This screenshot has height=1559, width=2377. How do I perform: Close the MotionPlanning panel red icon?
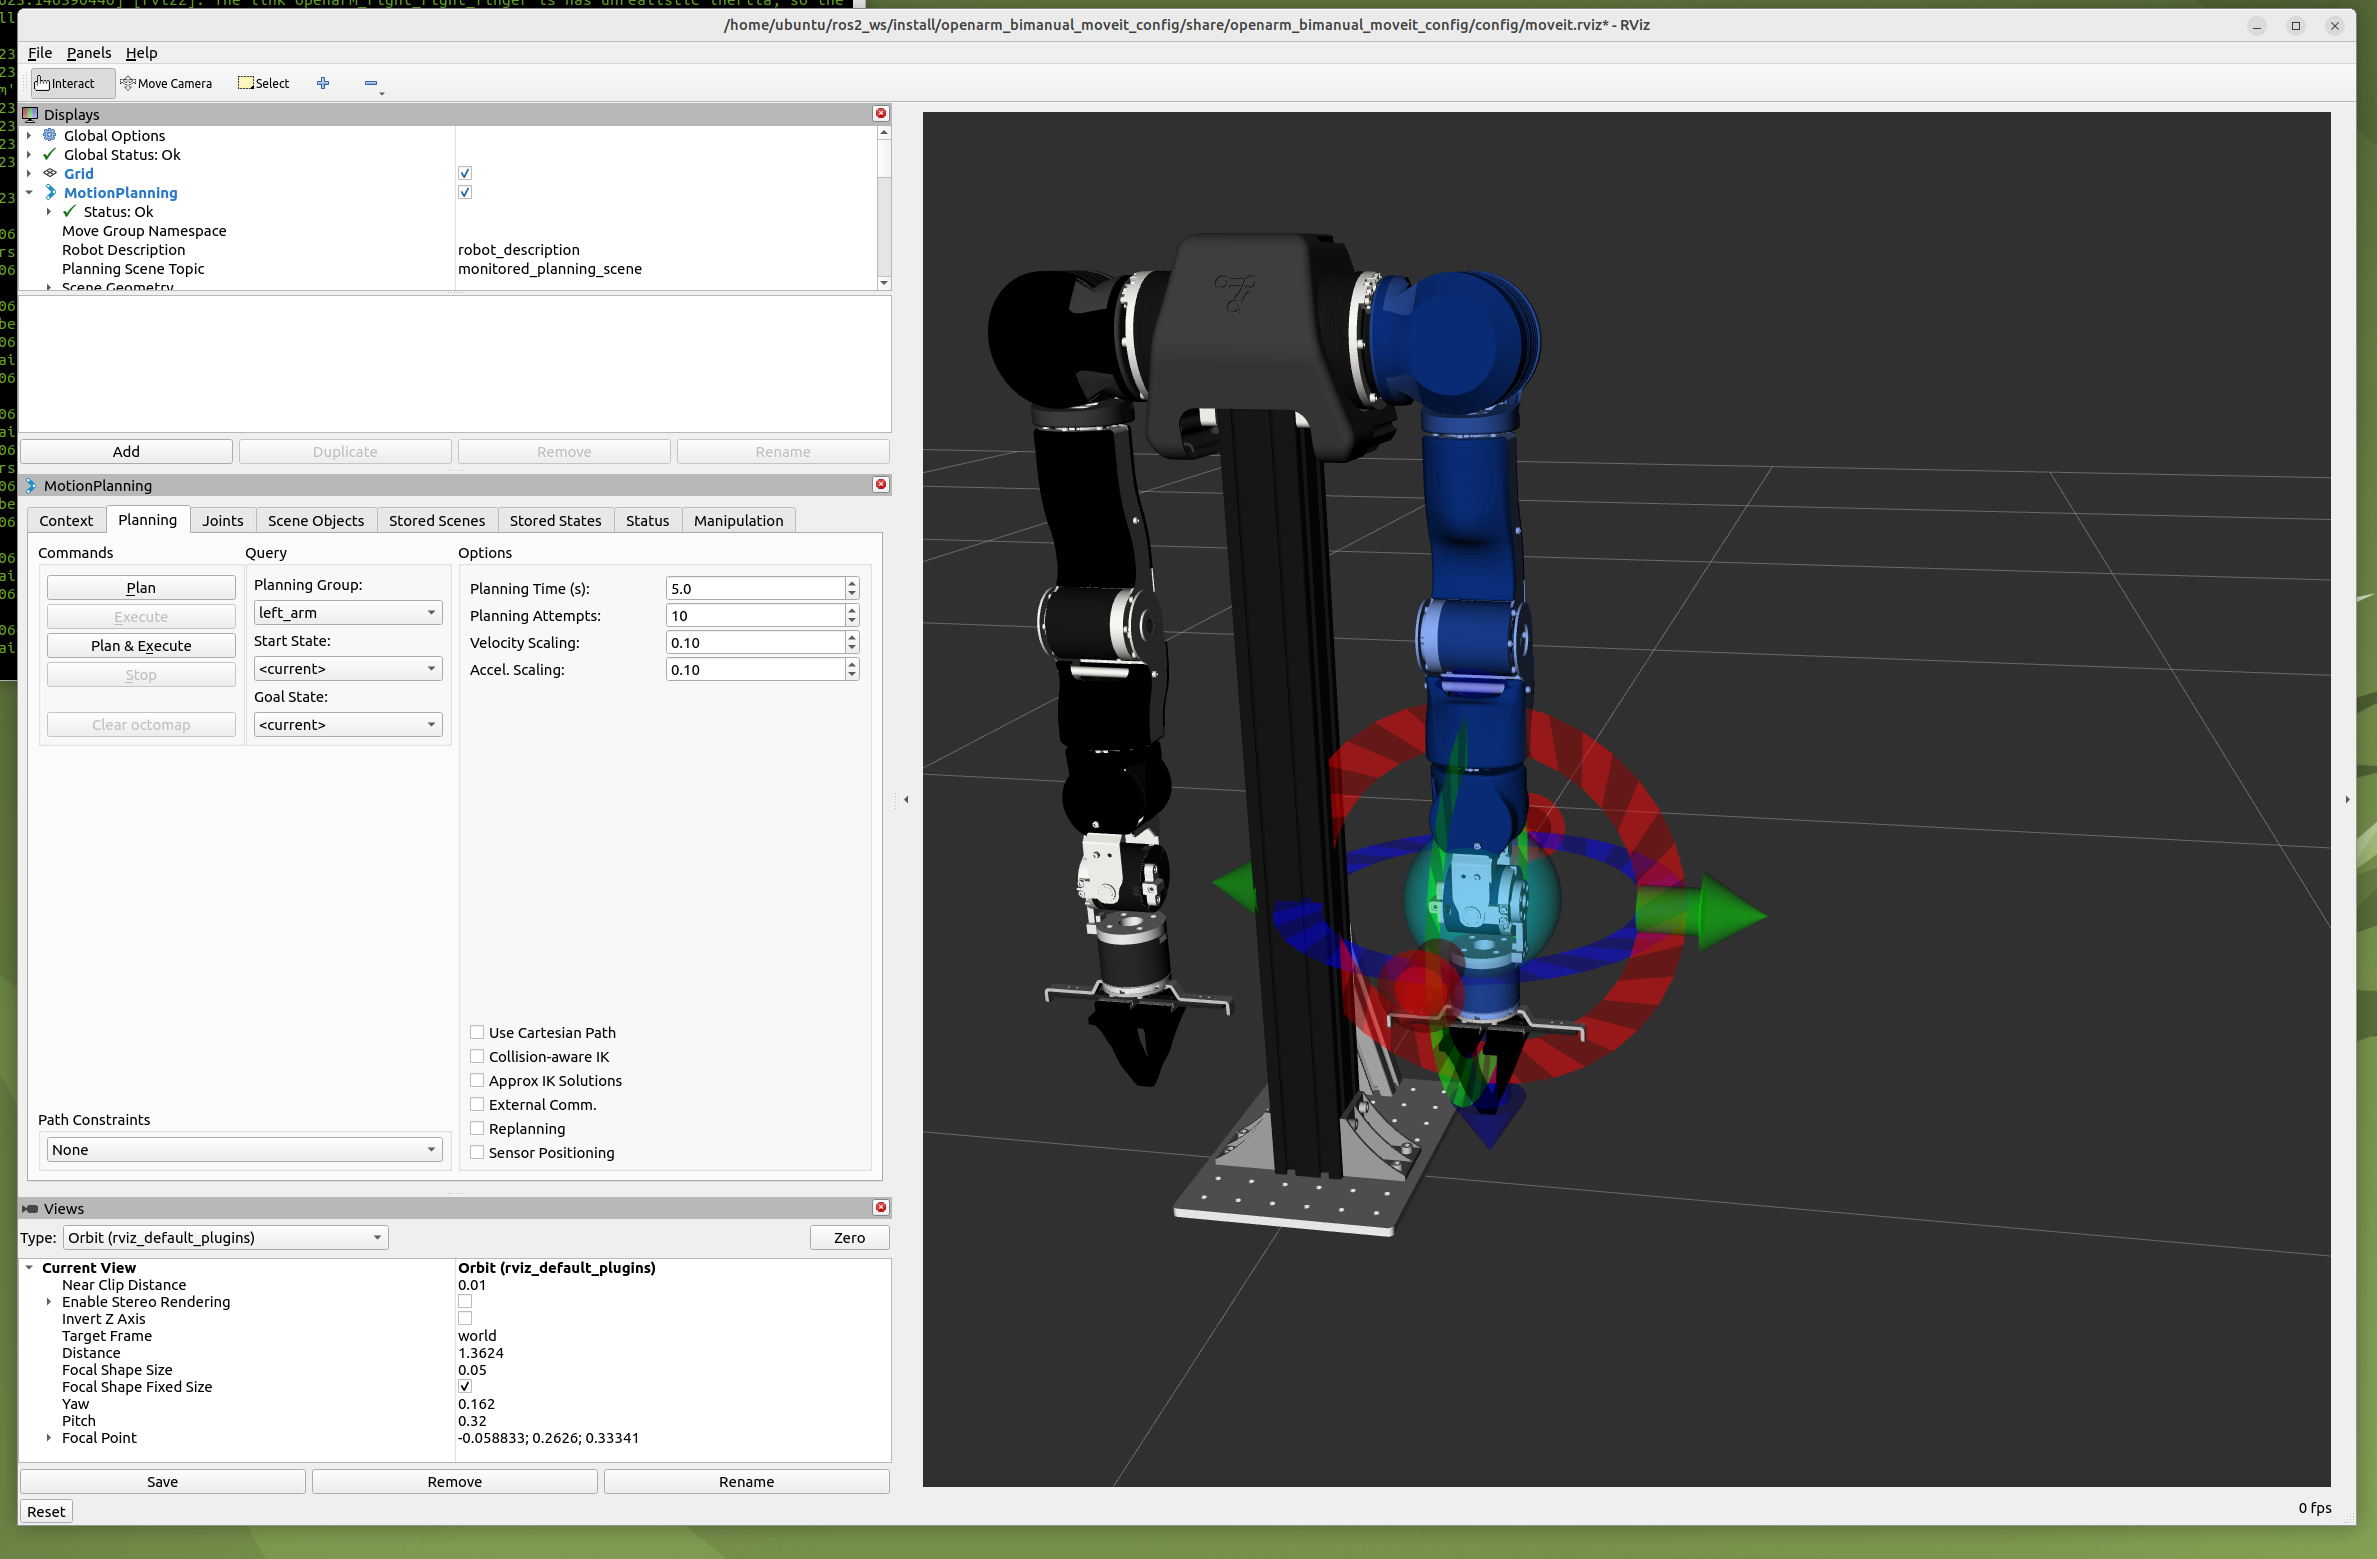(881, 485)
